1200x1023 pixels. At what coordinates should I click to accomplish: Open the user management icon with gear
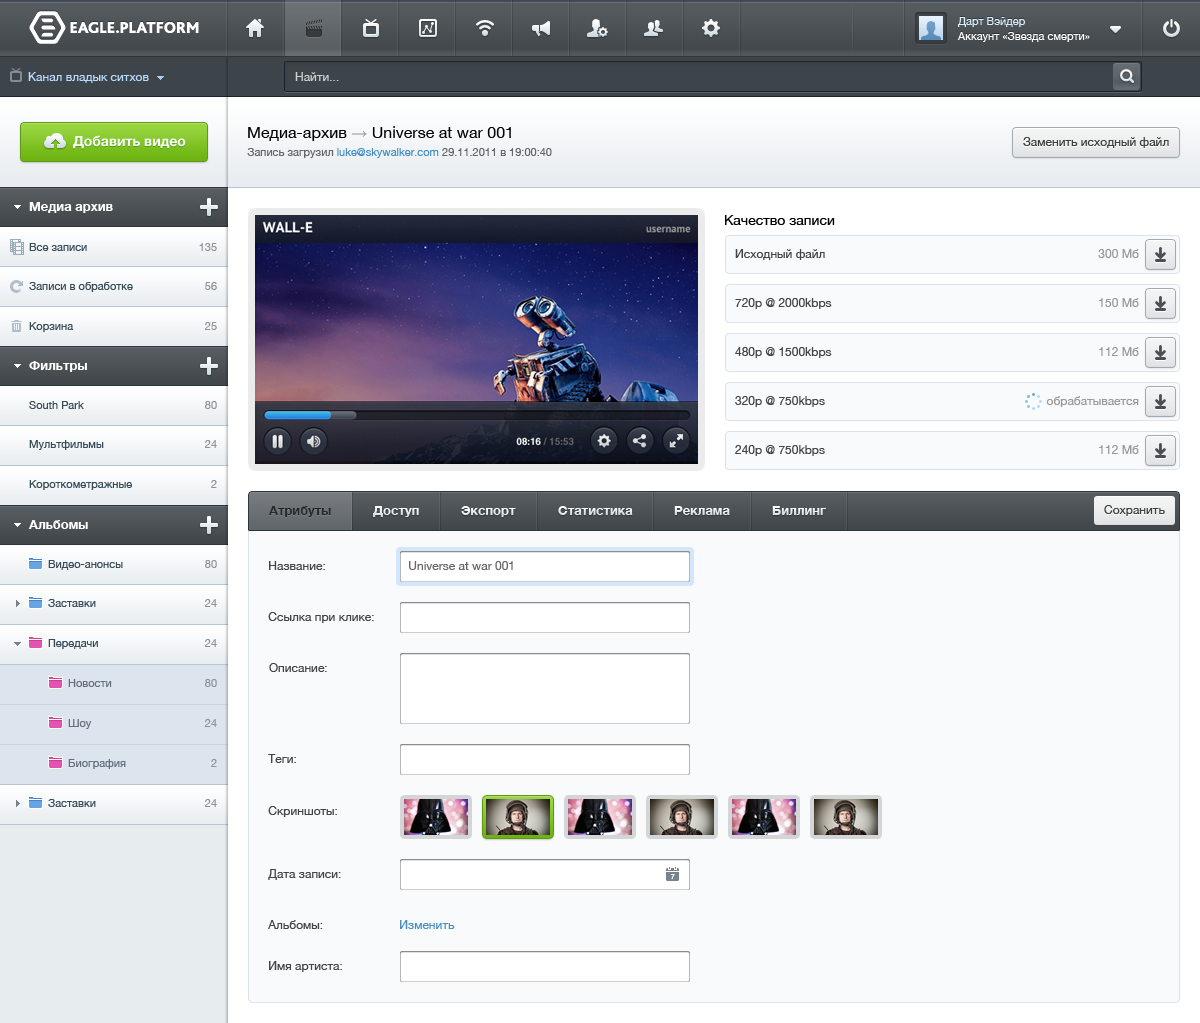(597, 28)
